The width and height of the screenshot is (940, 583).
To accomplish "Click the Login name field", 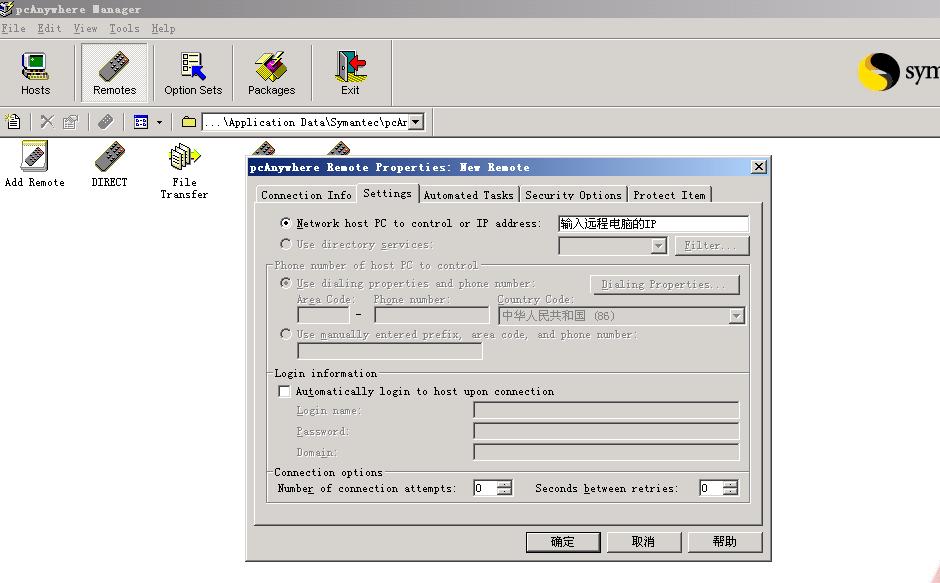I will tap(606, 410).
